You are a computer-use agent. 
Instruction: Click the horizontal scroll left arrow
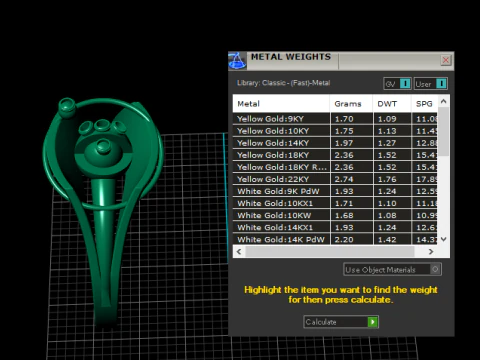pyautogui.click(x=239, y=252)
